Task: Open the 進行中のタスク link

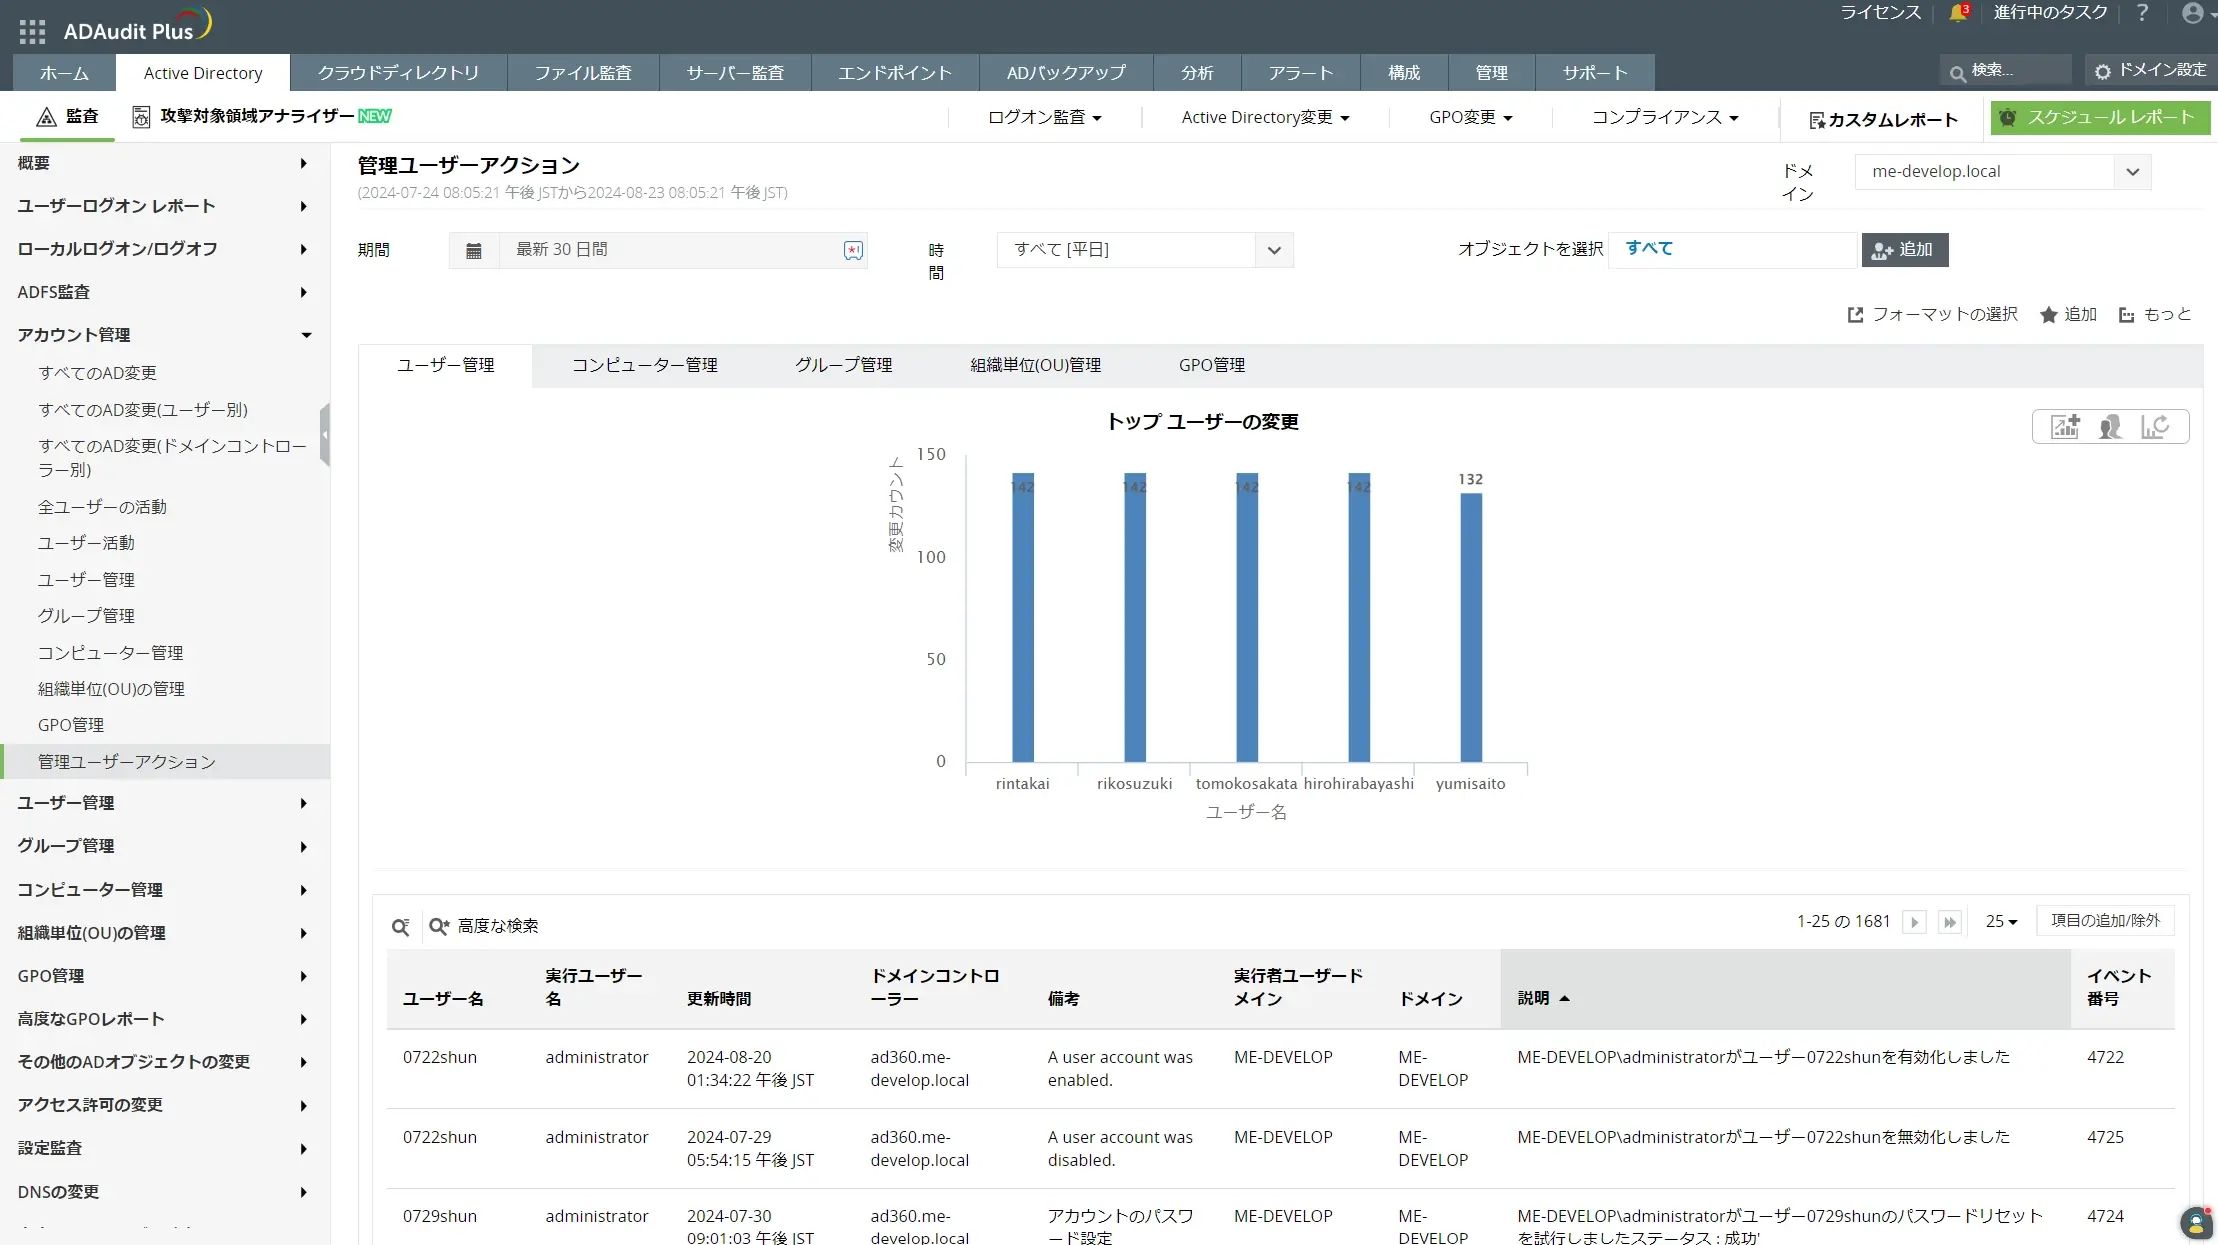Action: 2050,13
